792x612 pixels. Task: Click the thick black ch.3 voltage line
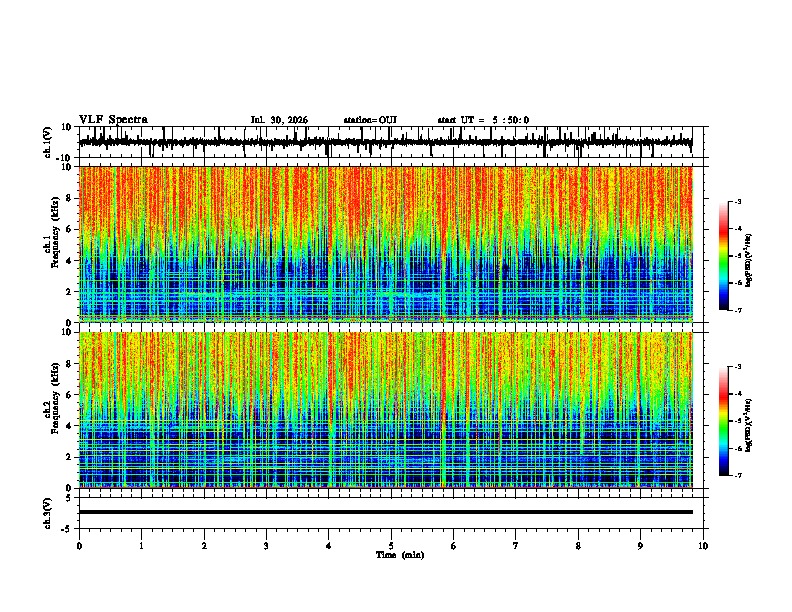coord(386,512)
